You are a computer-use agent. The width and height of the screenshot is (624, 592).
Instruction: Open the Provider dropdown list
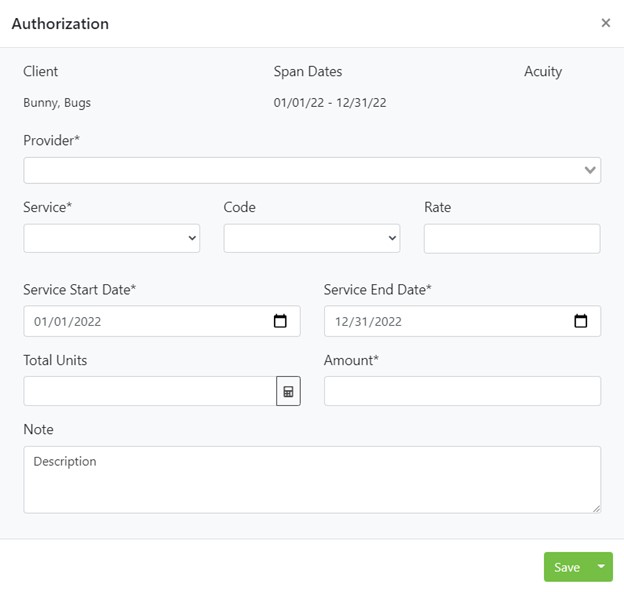tap(312, 170)
